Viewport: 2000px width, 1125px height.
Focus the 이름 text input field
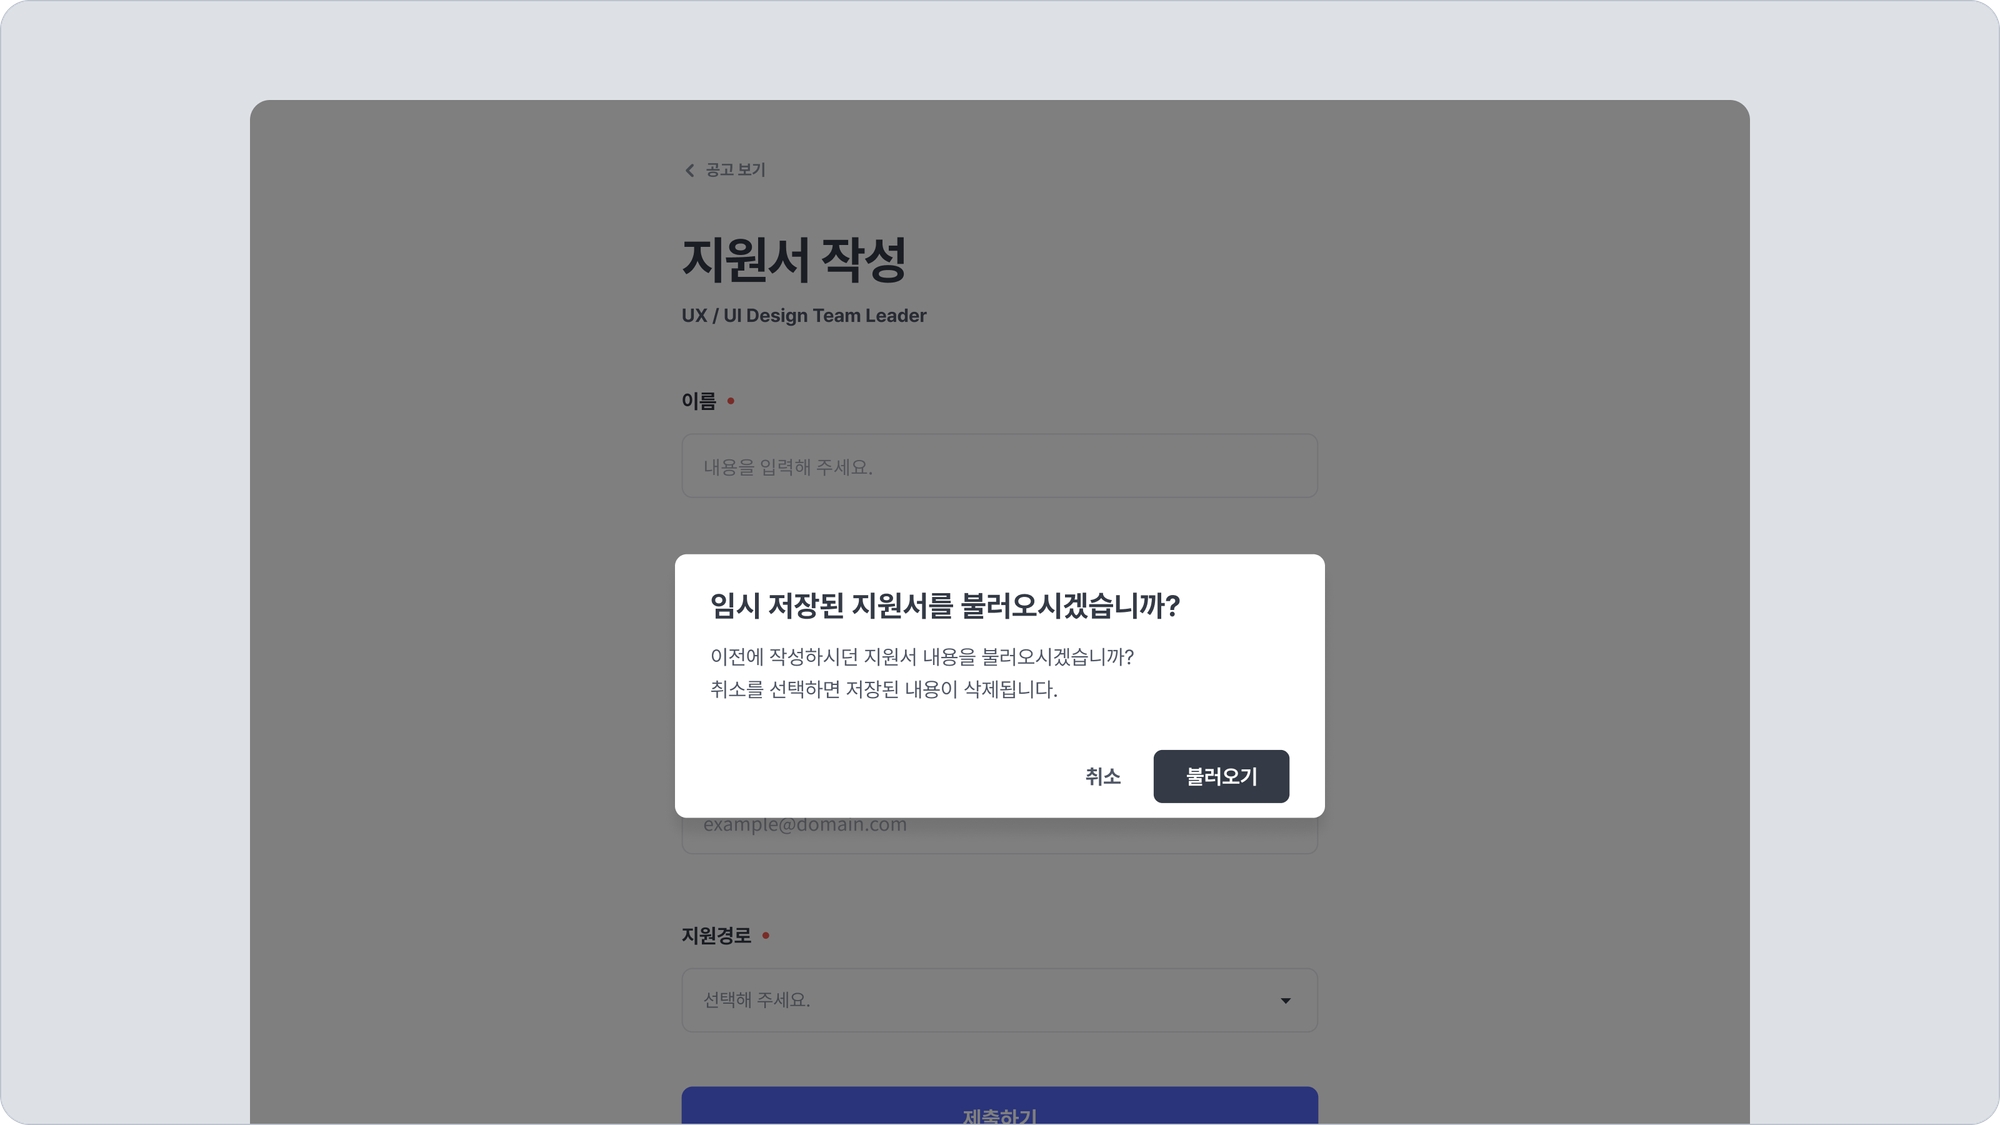coord(998,466)
